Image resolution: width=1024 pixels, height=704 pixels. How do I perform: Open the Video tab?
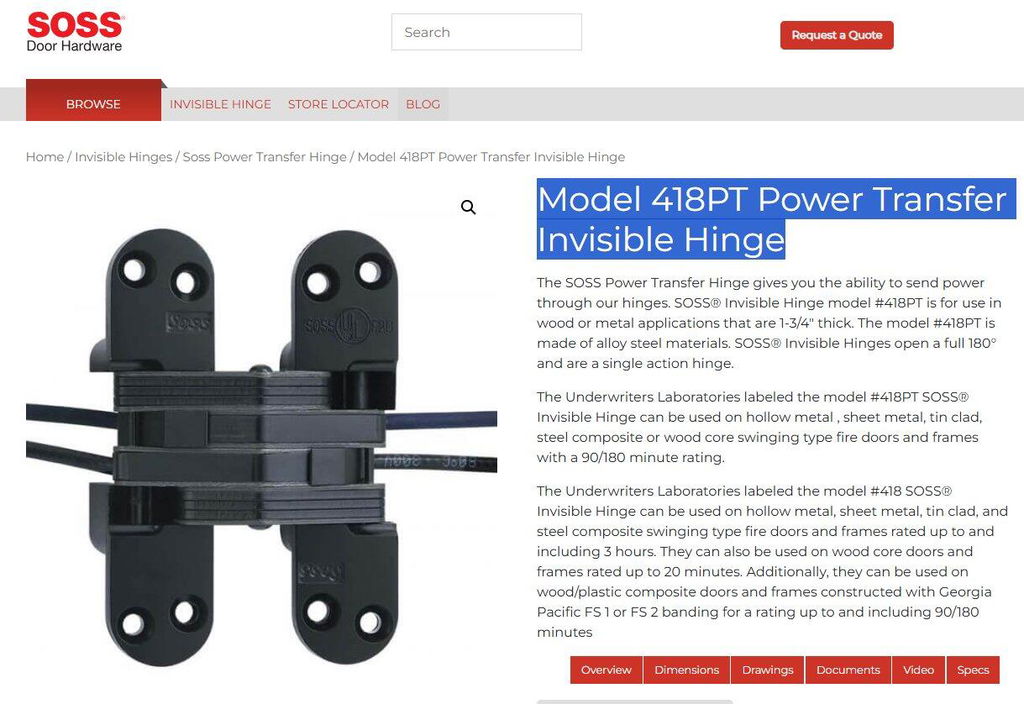pyautogui.click(x=918, y=670)
